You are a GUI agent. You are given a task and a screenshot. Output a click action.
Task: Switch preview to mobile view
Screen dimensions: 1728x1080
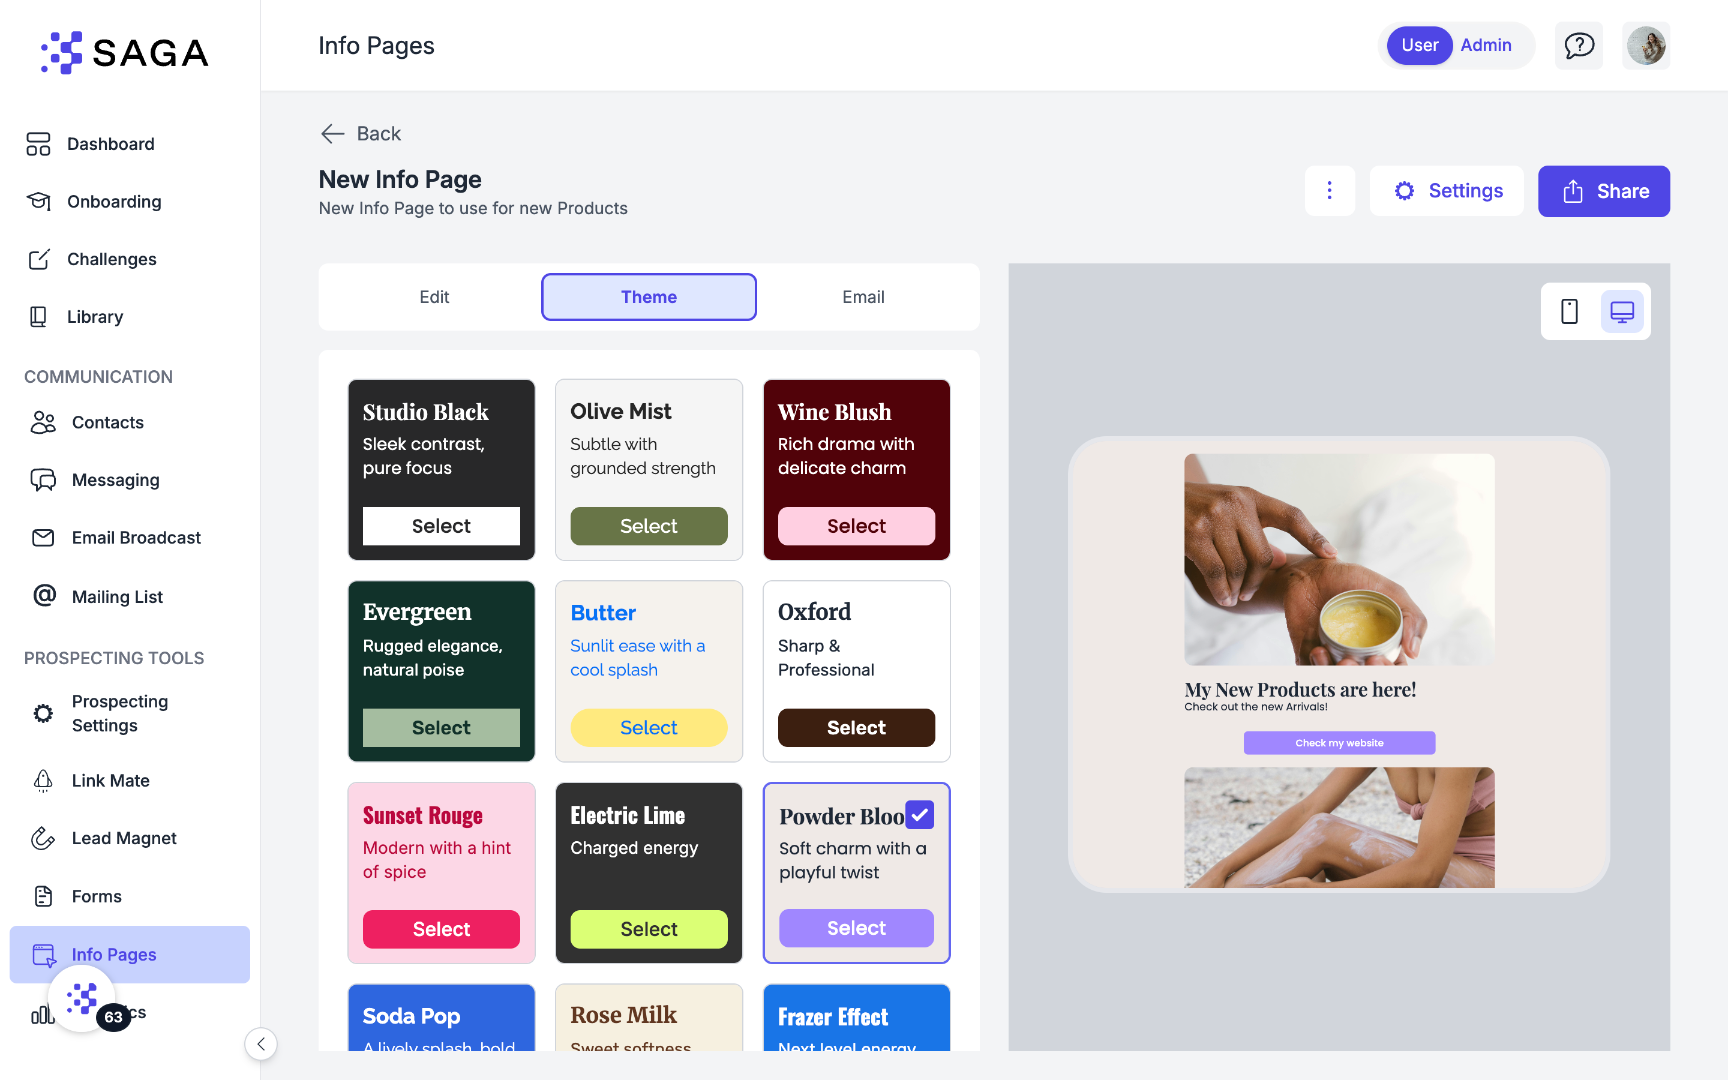point(1569,311)
